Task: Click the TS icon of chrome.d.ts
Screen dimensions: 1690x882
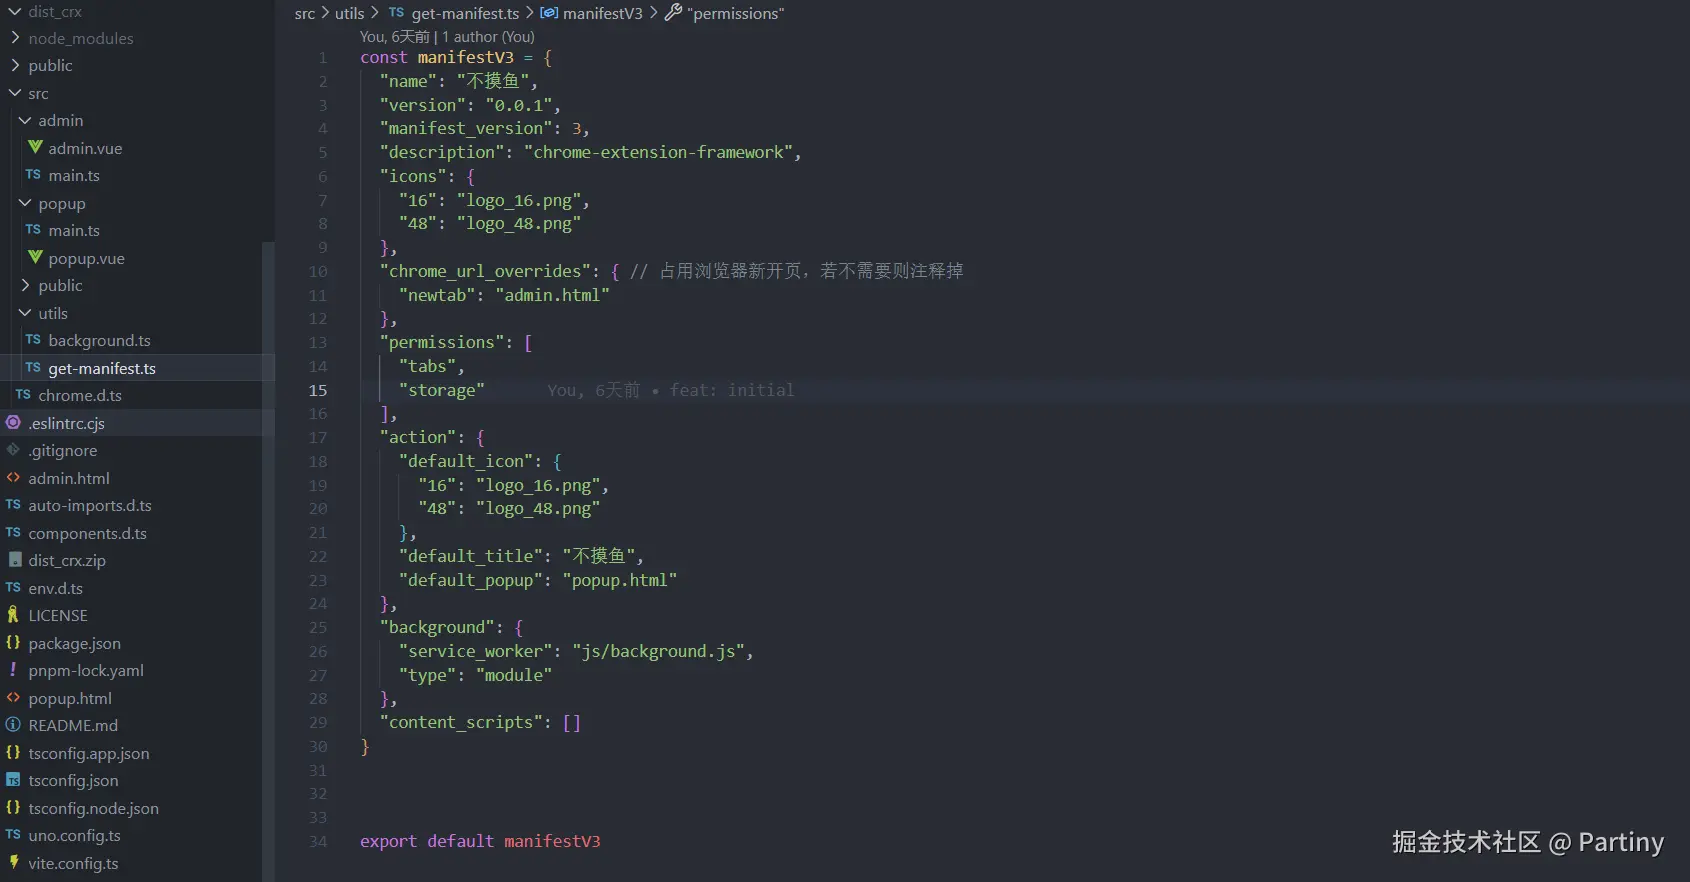Action: [23, 395]
